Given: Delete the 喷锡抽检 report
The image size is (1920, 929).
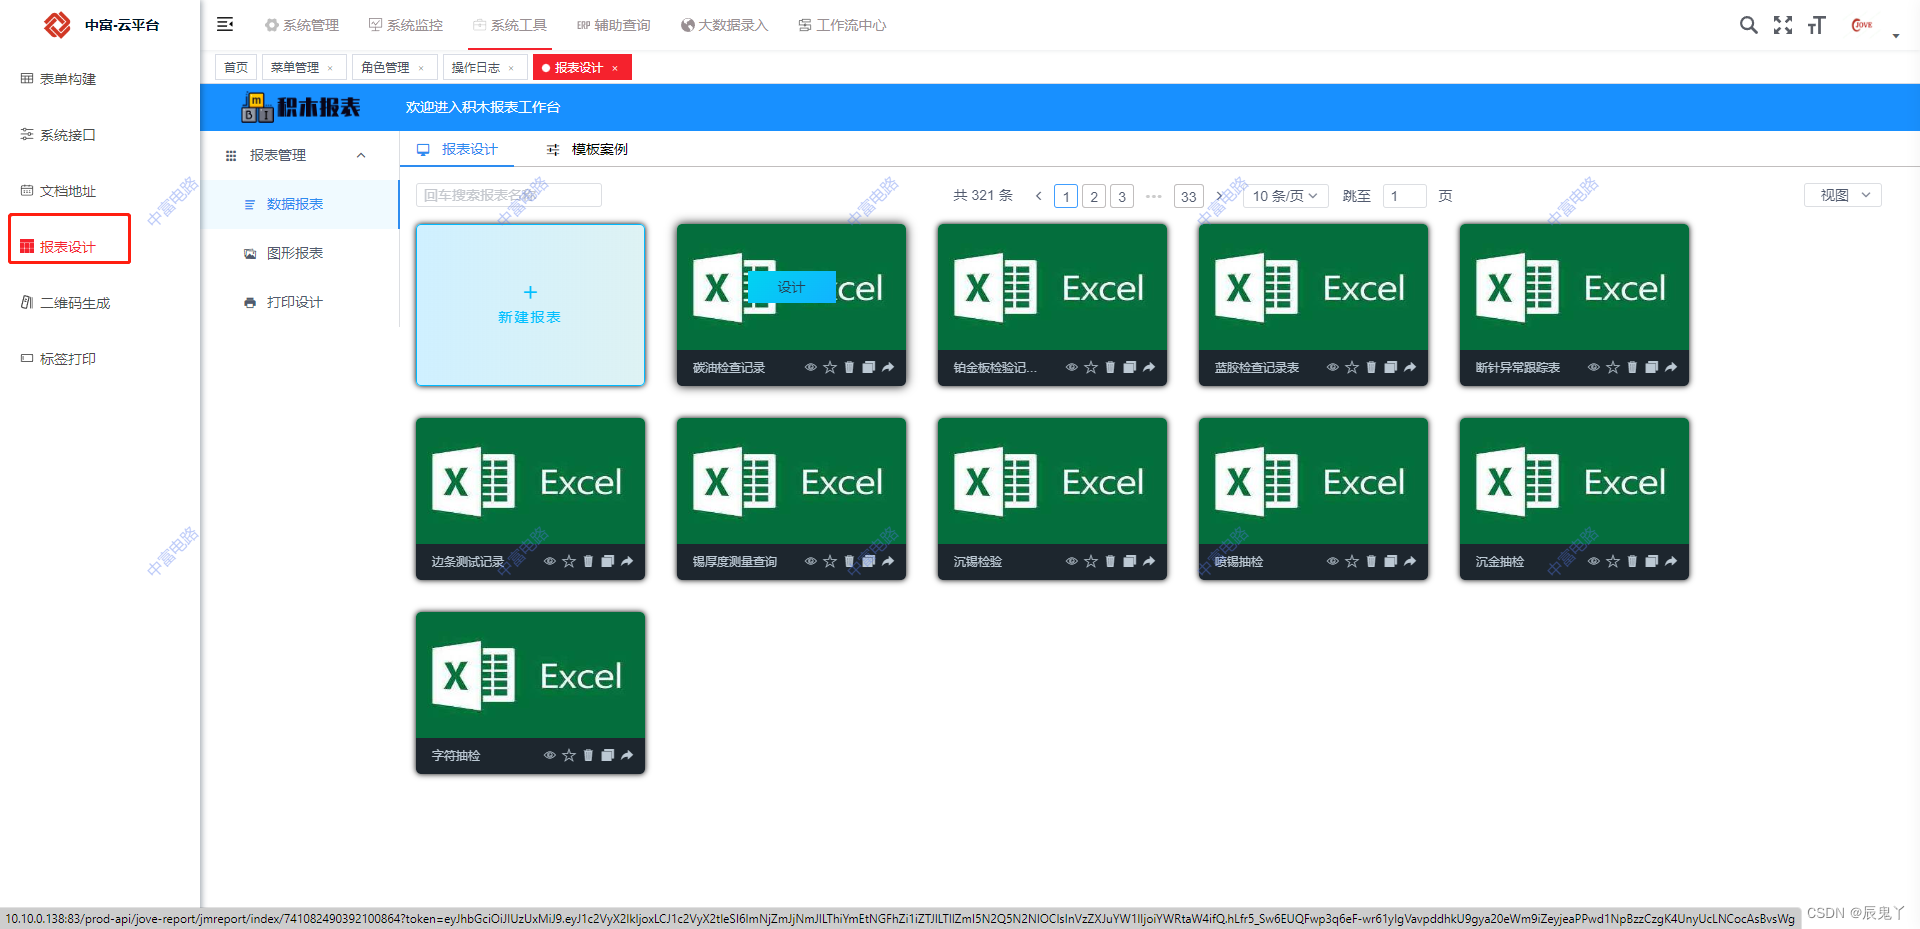Looking at the screenshot, I should click(1371, 561).
